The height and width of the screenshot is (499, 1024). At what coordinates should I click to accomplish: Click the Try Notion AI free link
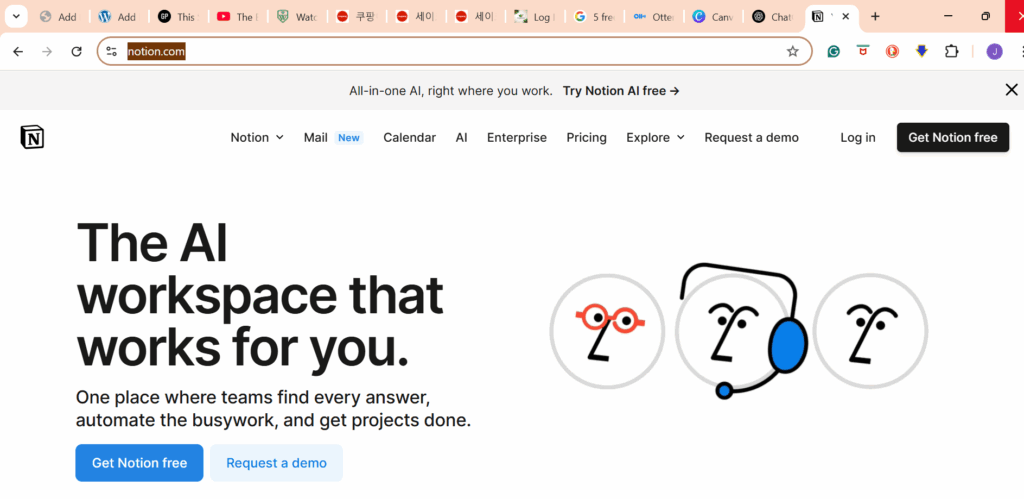click(x=621, y=91)
